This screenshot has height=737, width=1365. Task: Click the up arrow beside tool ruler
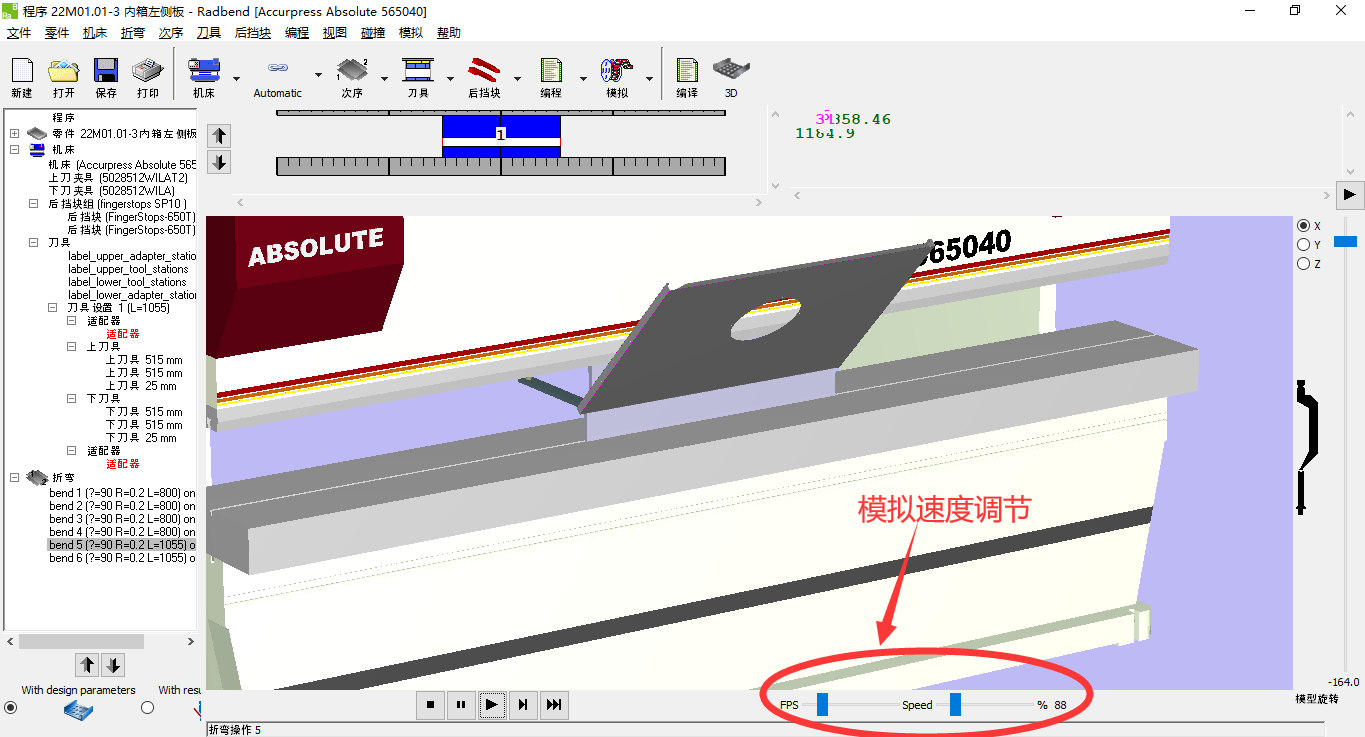220,136
